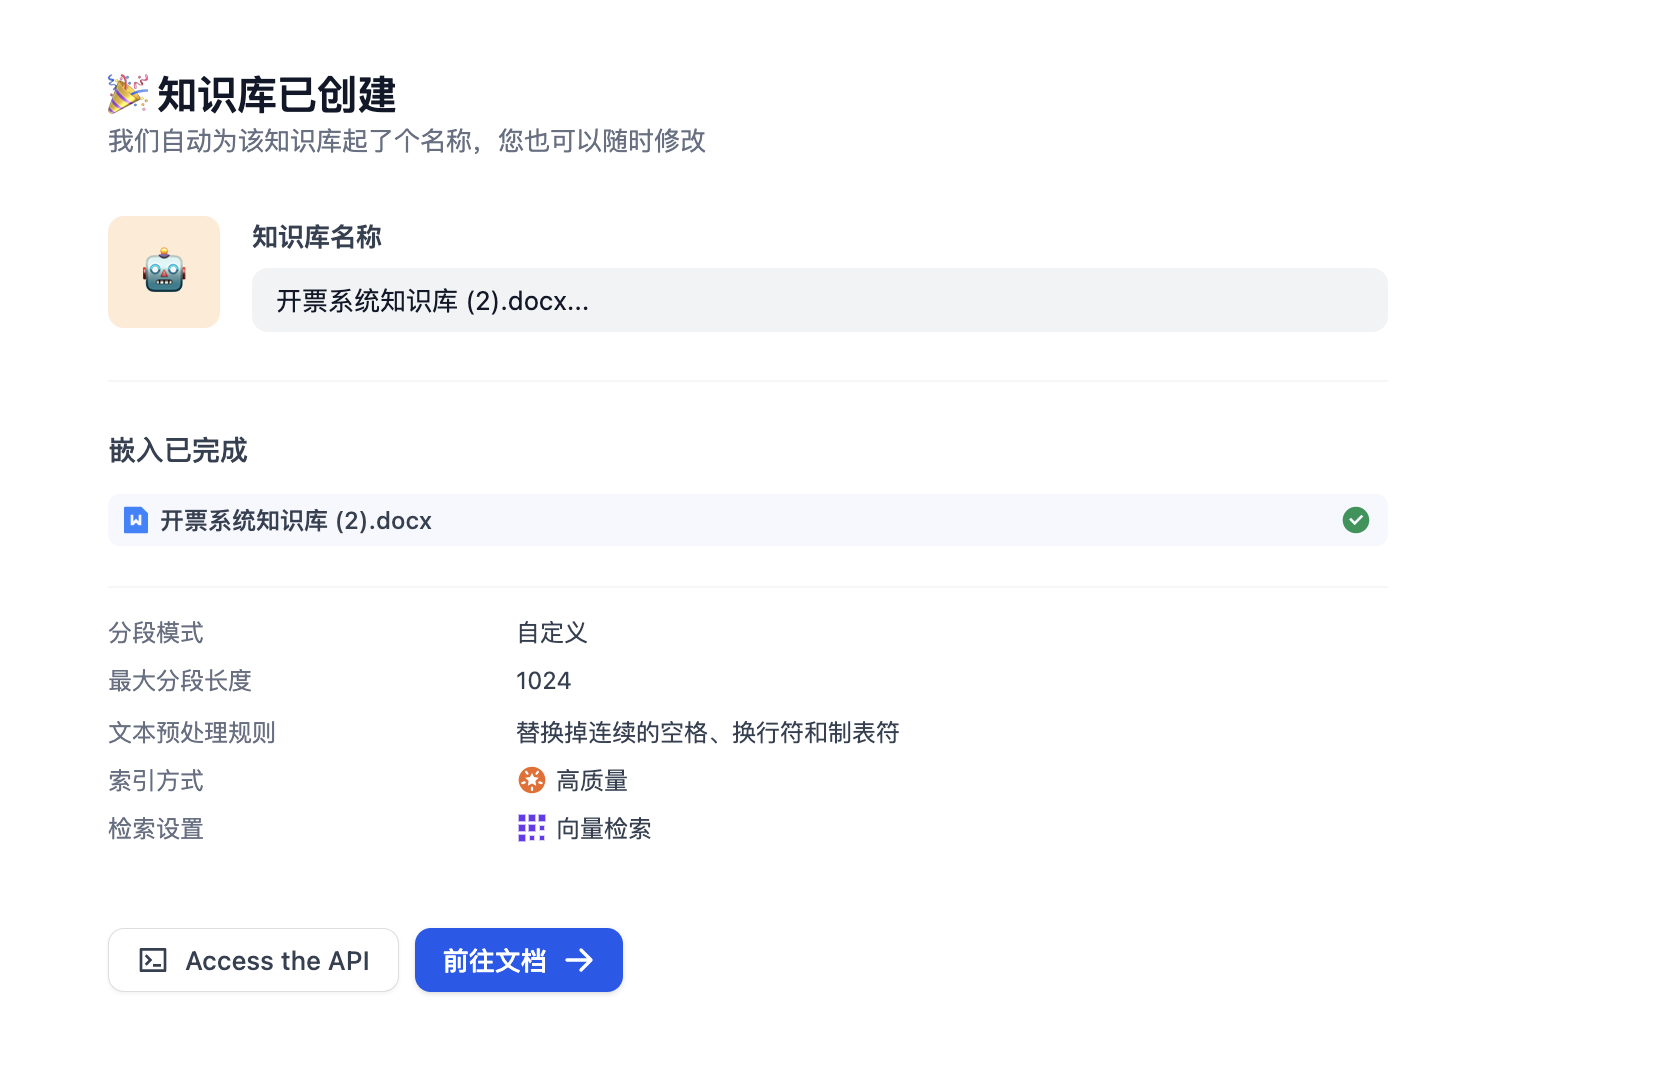
Task: Click the 向量检索 retrieval setting text
Action: pos(604,829)
